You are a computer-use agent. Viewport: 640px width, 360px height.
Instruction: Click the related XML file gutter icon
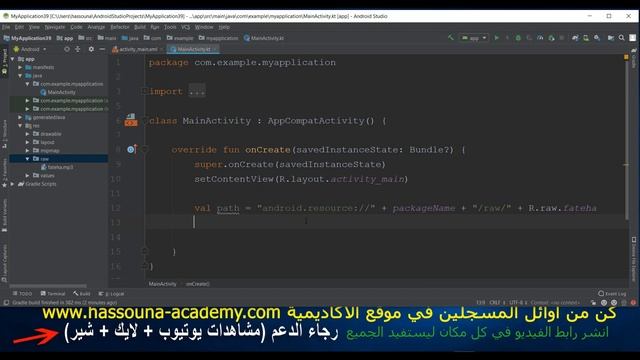coord(131,120)
